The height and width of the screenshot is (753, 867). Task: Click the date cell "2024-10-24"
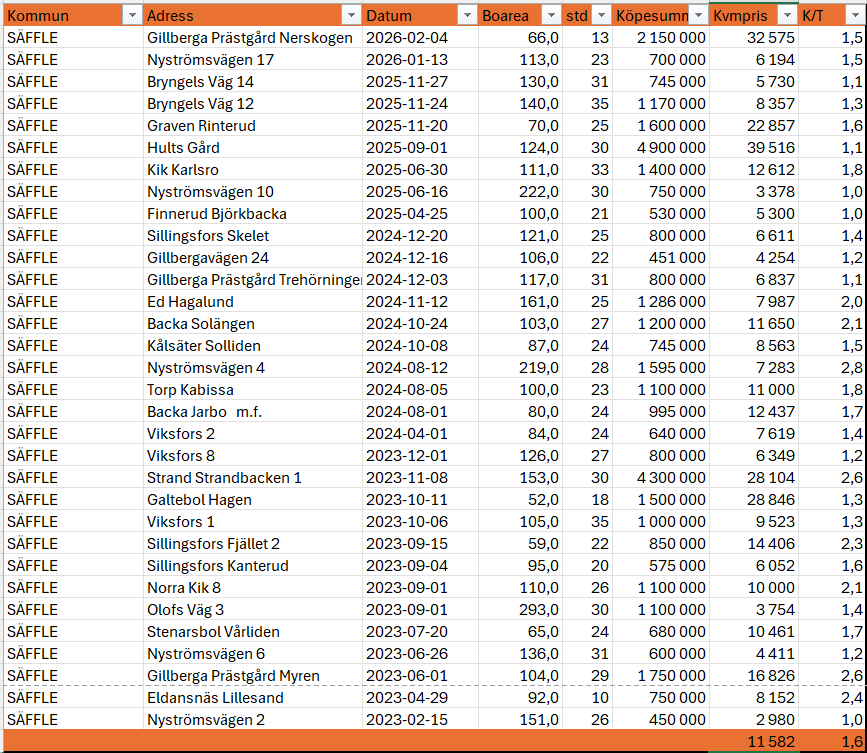(420, 324)
